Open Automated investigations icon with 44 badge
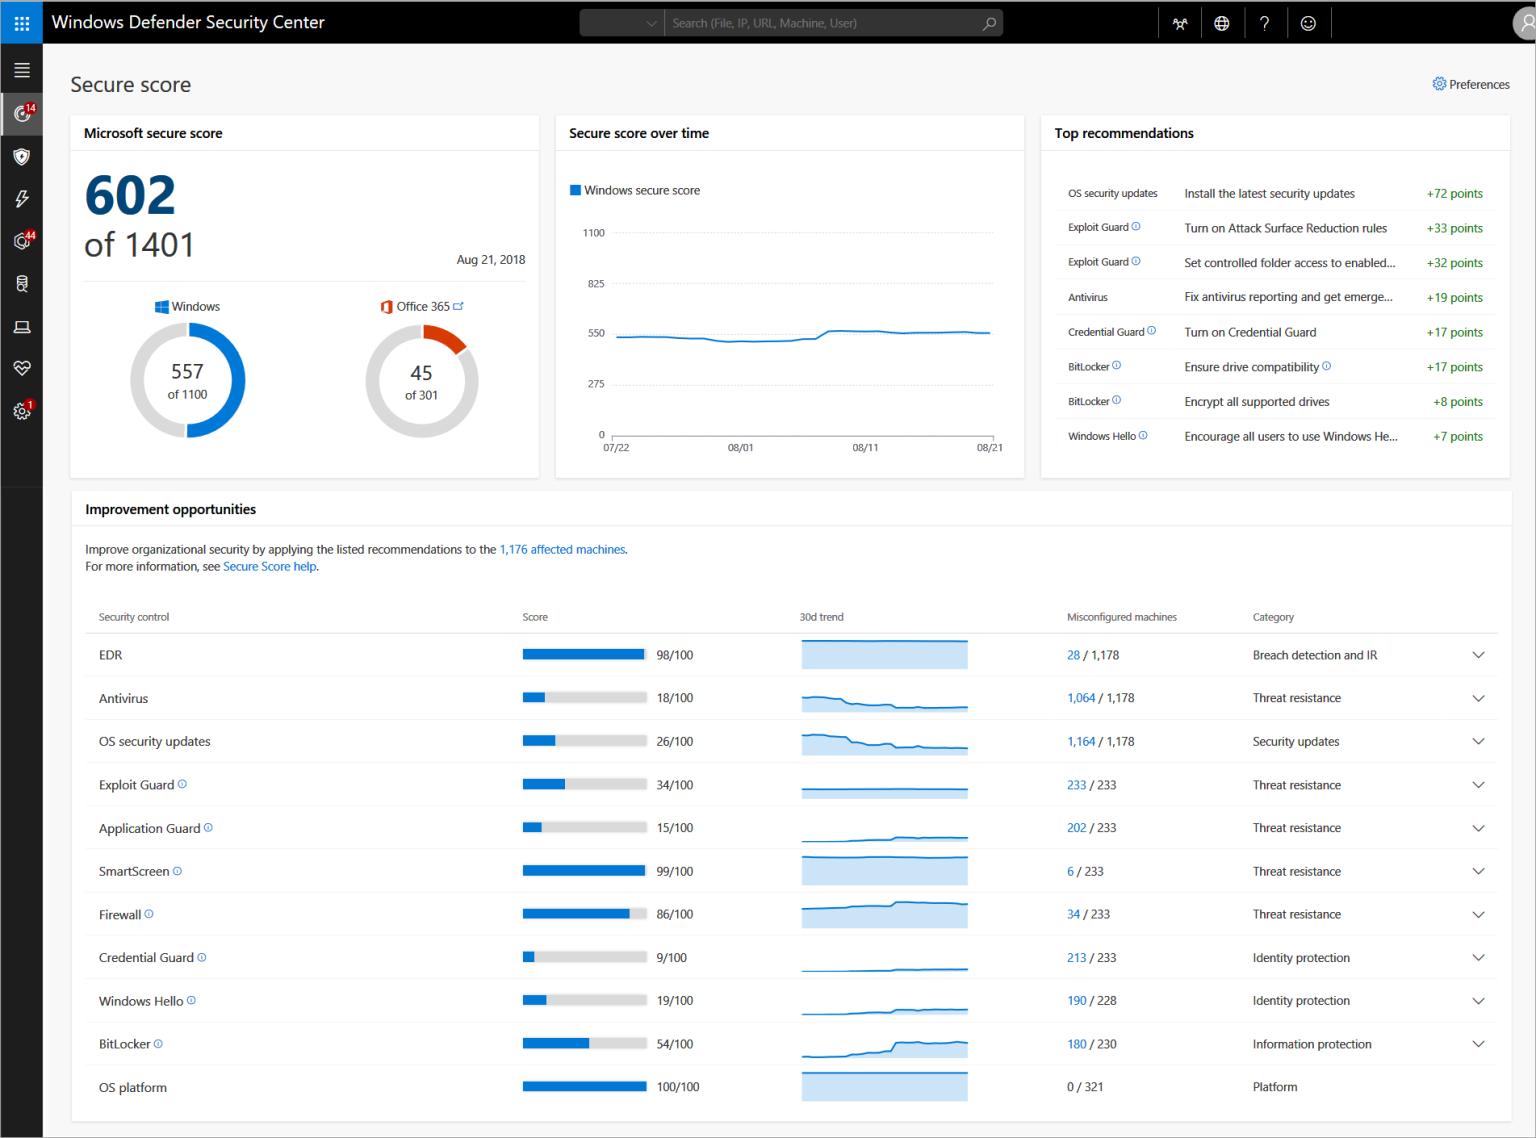Screen dimensions: 1536x1138 point(21,241)
